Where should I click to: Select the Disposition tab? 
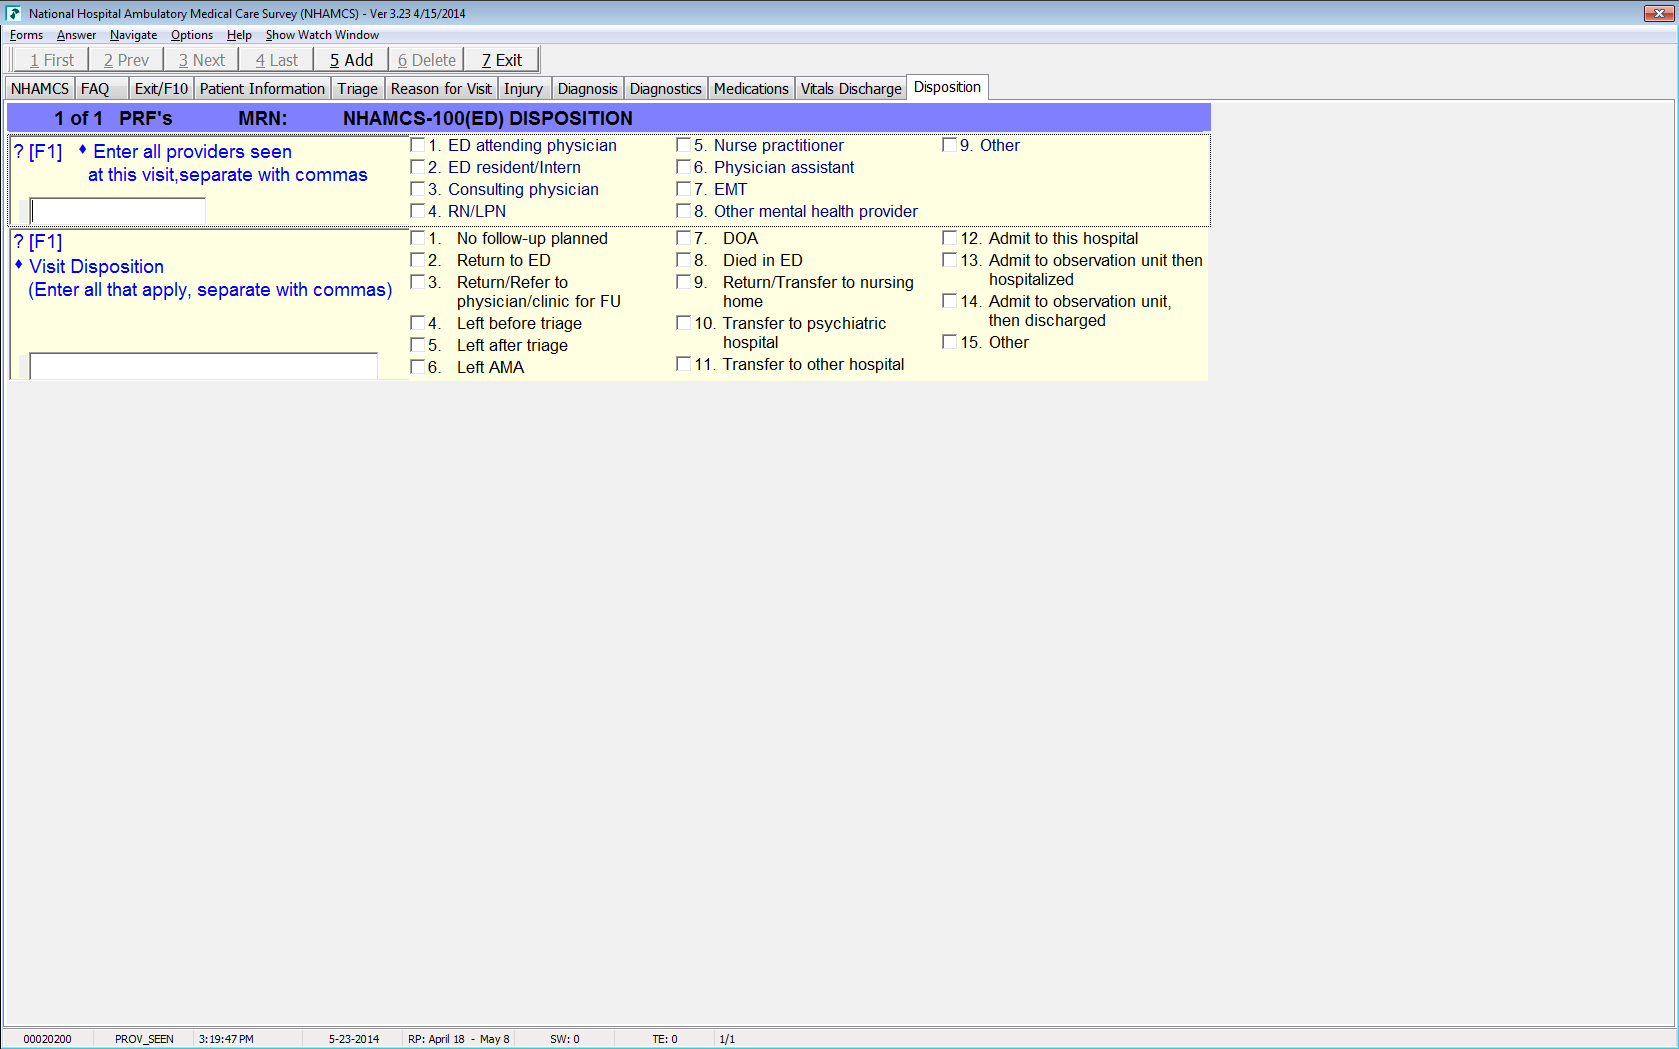(947, 87)
